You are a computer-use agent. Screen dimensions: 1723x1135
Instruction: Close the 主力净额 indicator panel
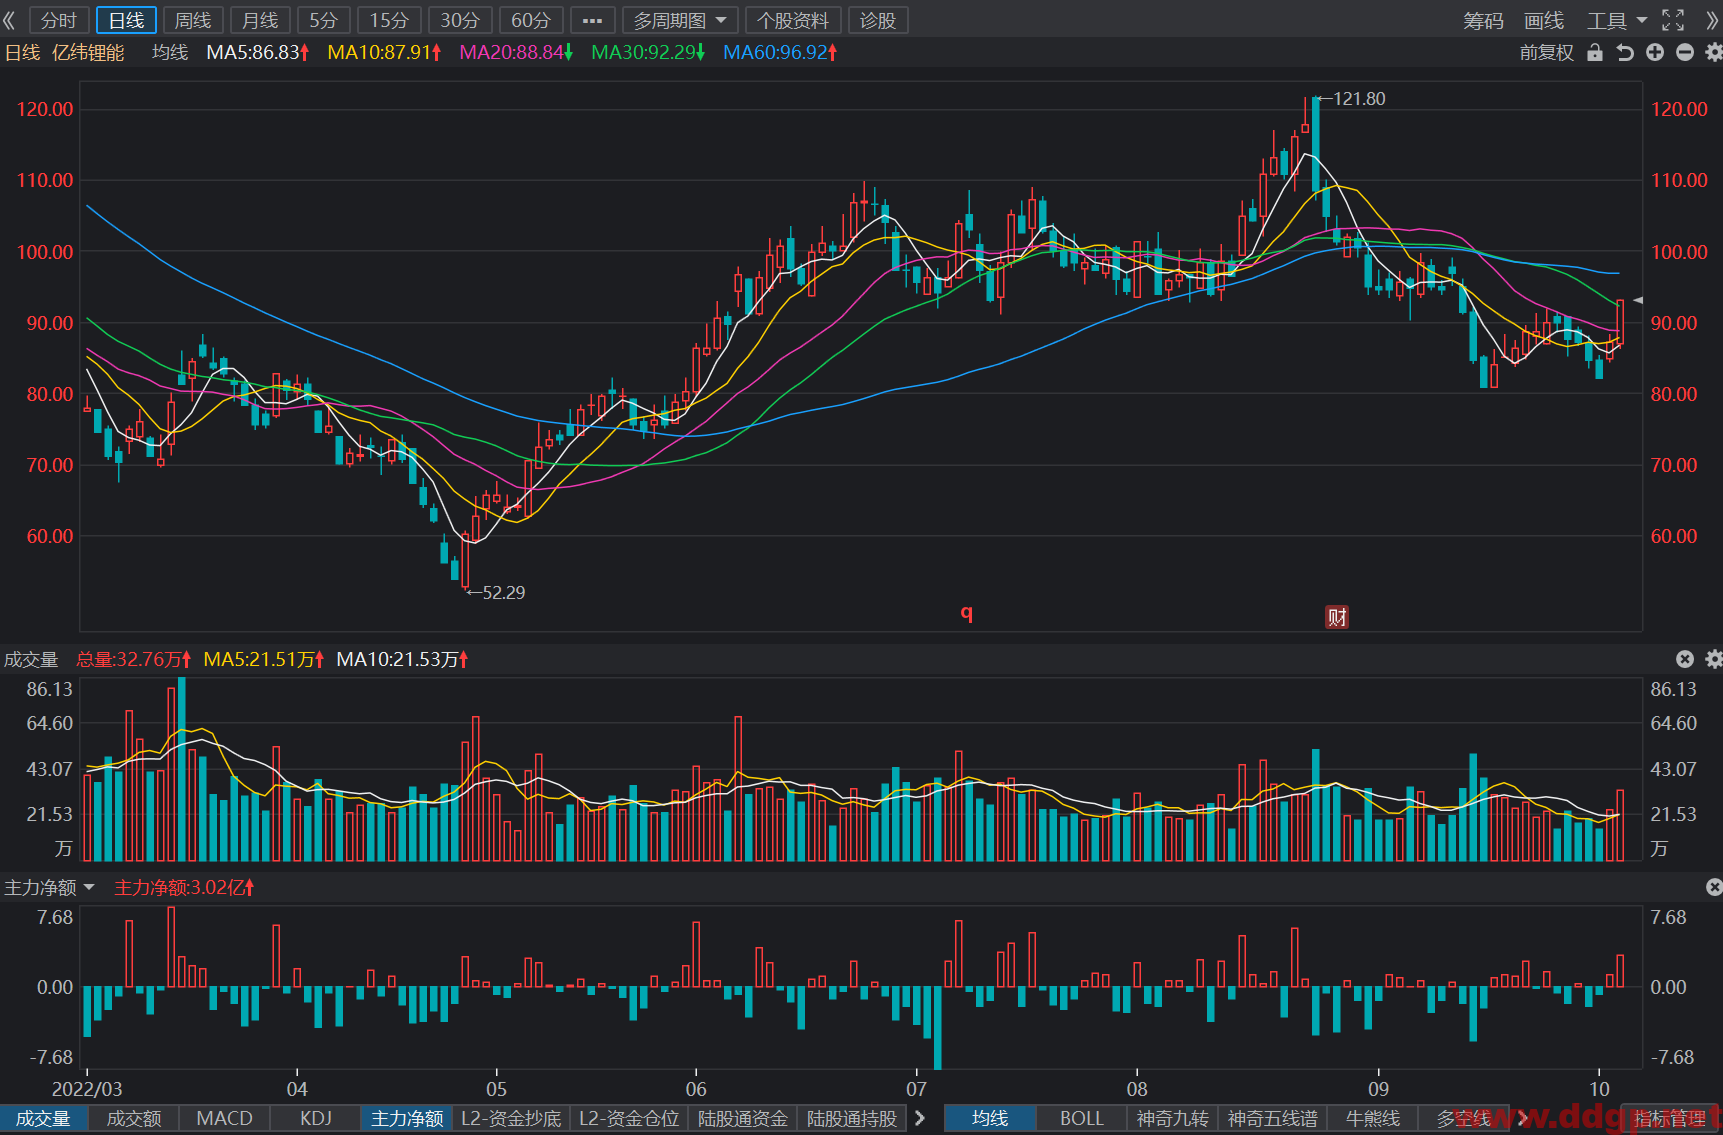[x=1713, y=887]
